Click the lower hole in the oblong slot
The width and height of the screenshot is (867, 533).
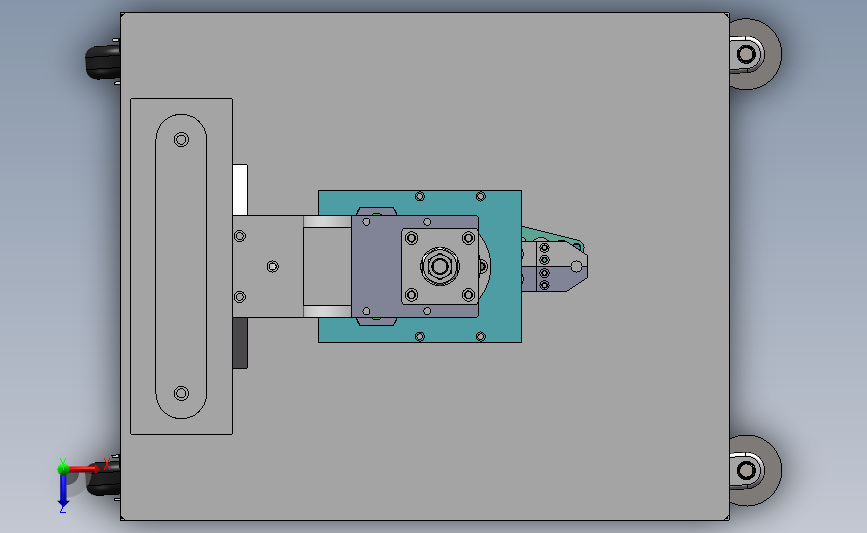point(181,393)
